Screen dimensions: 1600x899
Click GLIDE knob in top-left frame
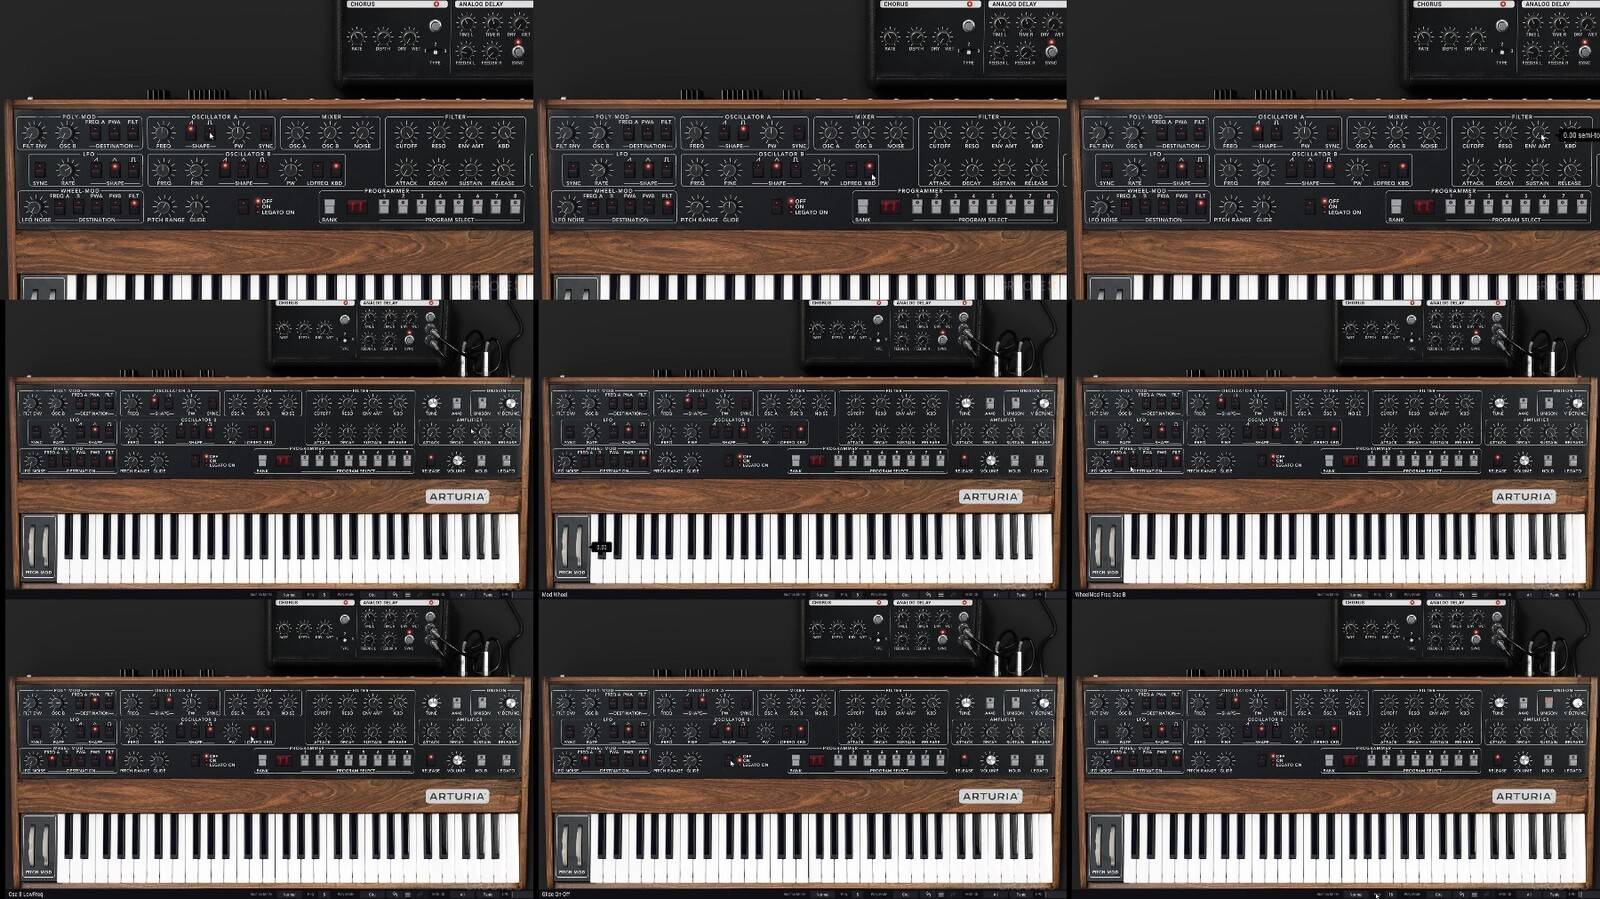tap(197, 206)
